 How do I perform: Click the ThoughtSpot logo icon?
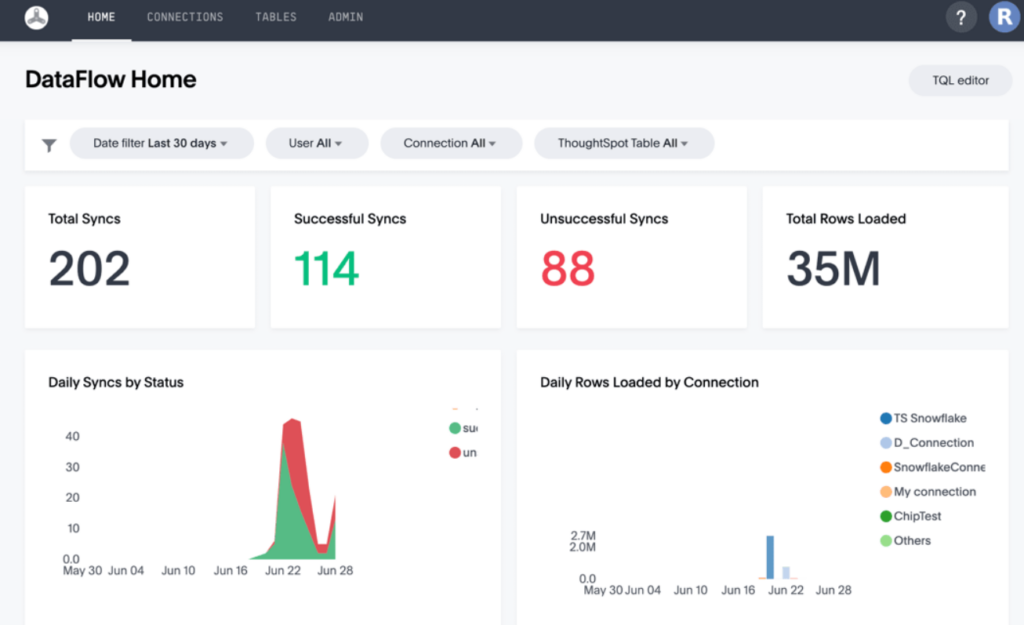(37, 18)
